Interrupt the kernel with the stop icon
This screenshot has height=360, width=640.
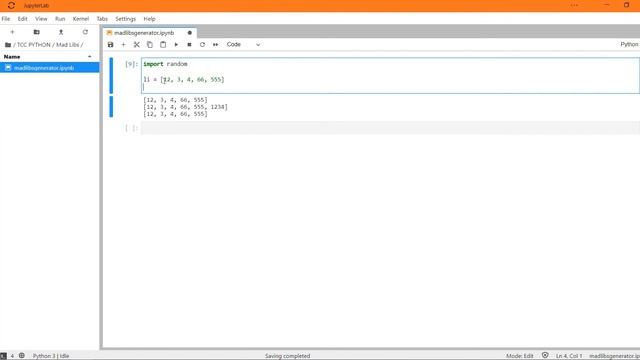[x=189, y=44]
